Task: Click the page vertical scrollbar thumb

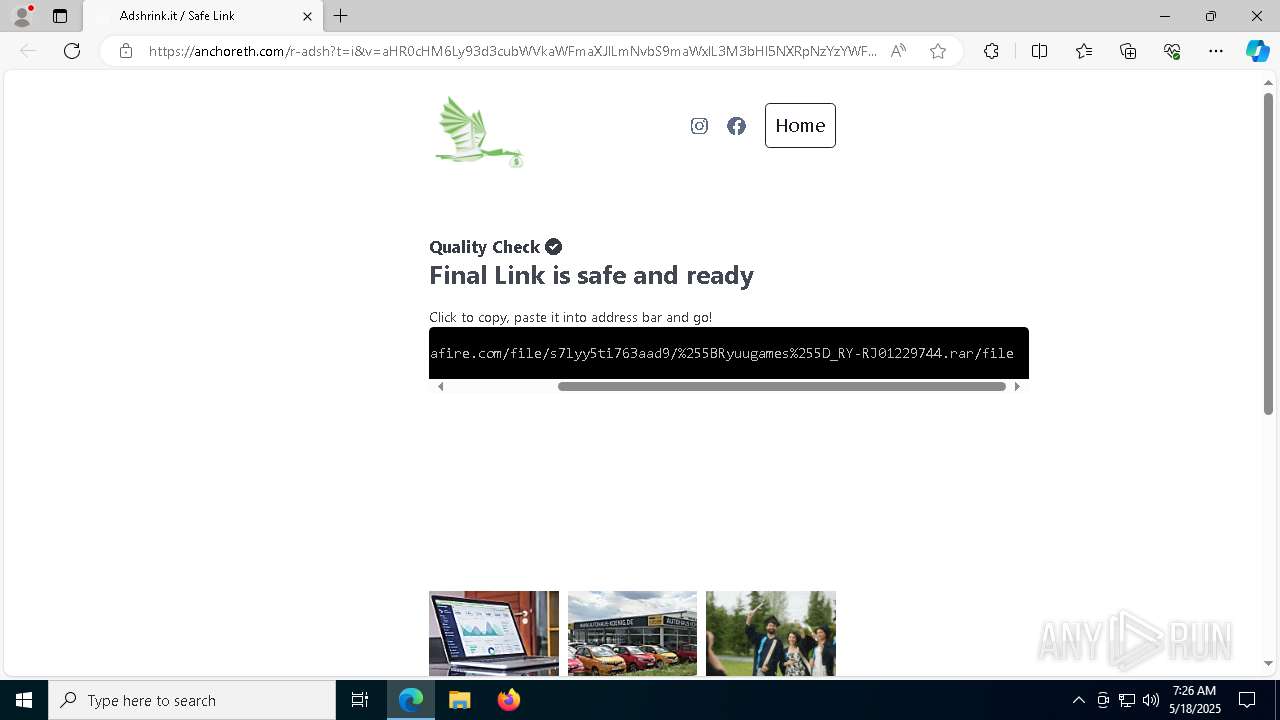Action: coord(1268,254)
